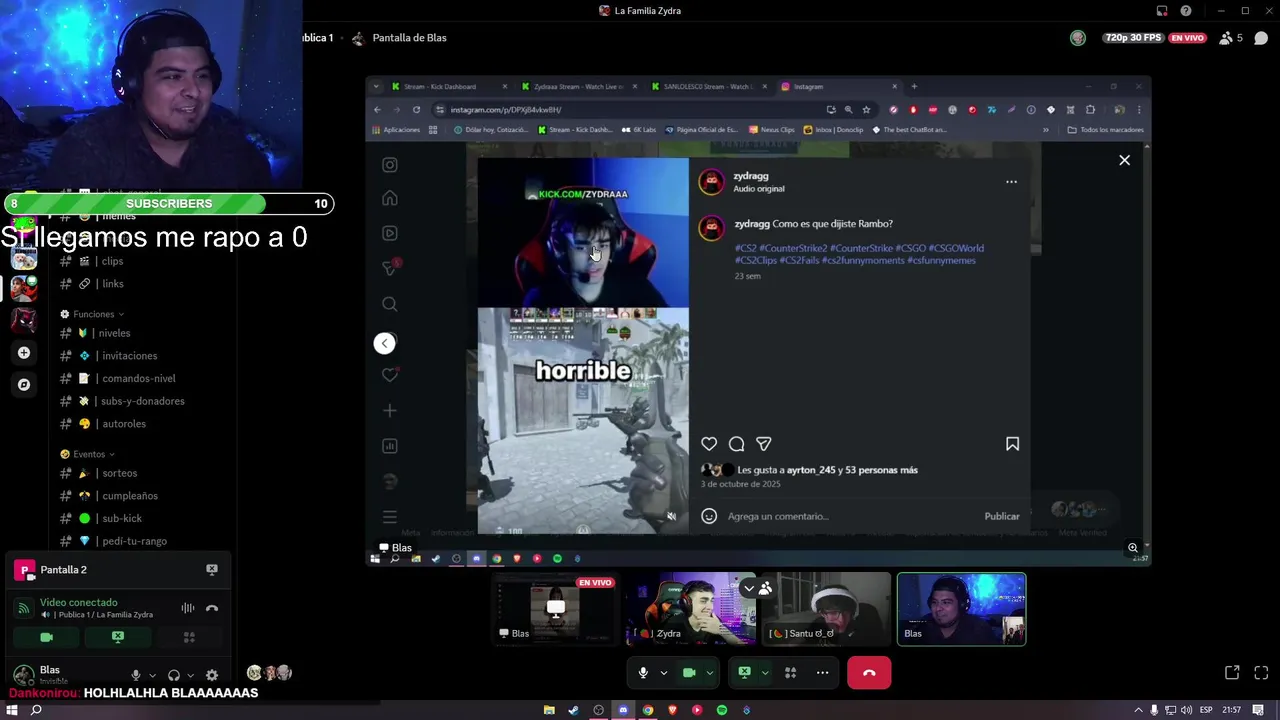Open Spotify from Windows taskbar

click(x=722, y=710)
